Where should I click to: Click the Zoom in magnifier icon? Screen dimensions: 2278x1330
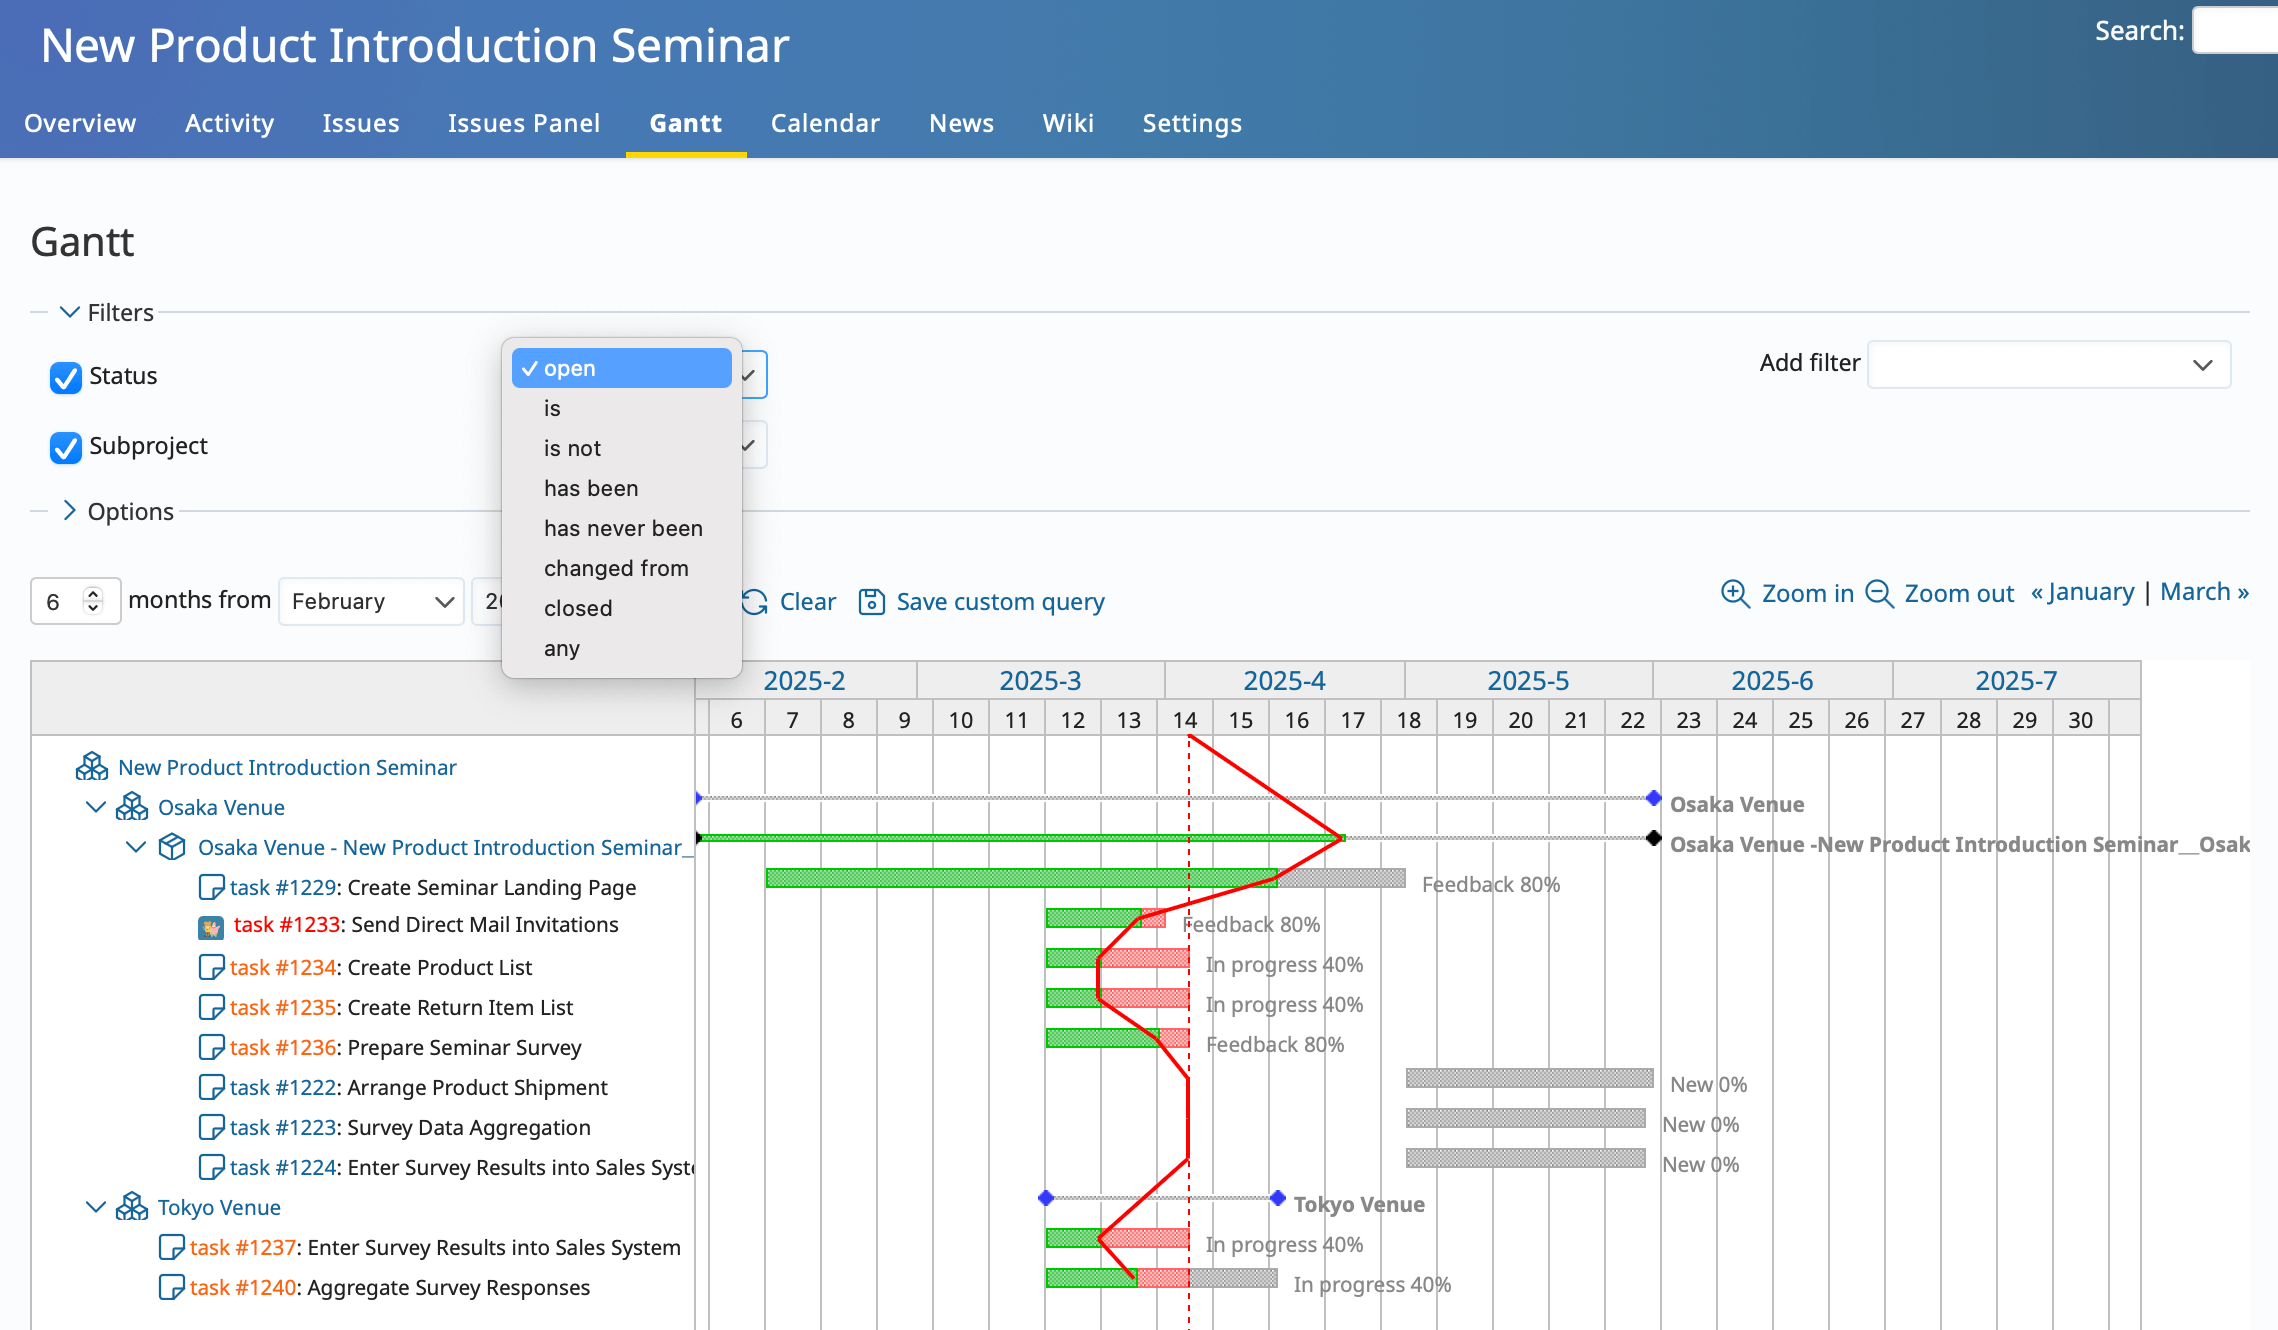click(1735, 594)
